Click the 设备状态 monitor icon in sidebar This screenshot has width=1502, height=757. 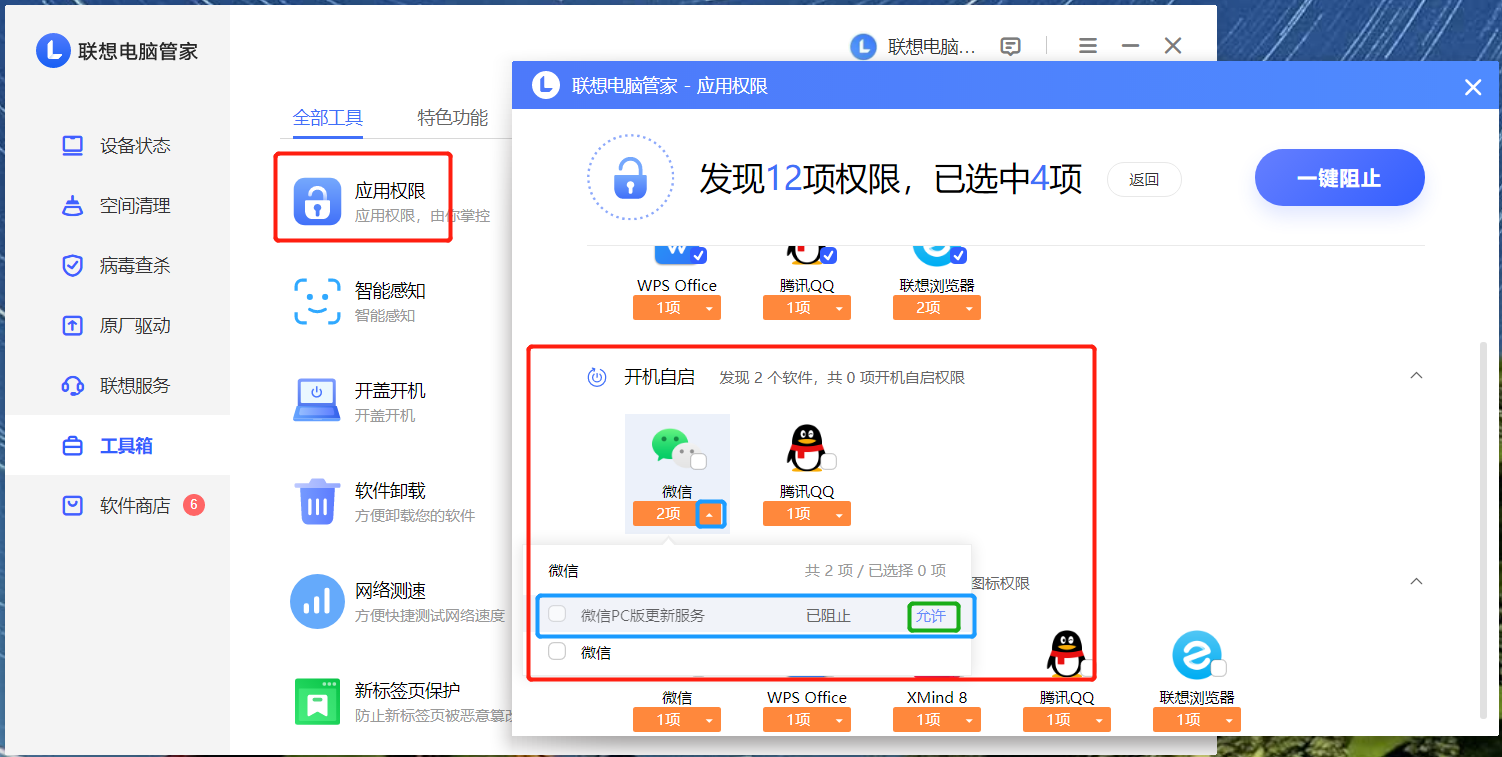pos(72,146)
